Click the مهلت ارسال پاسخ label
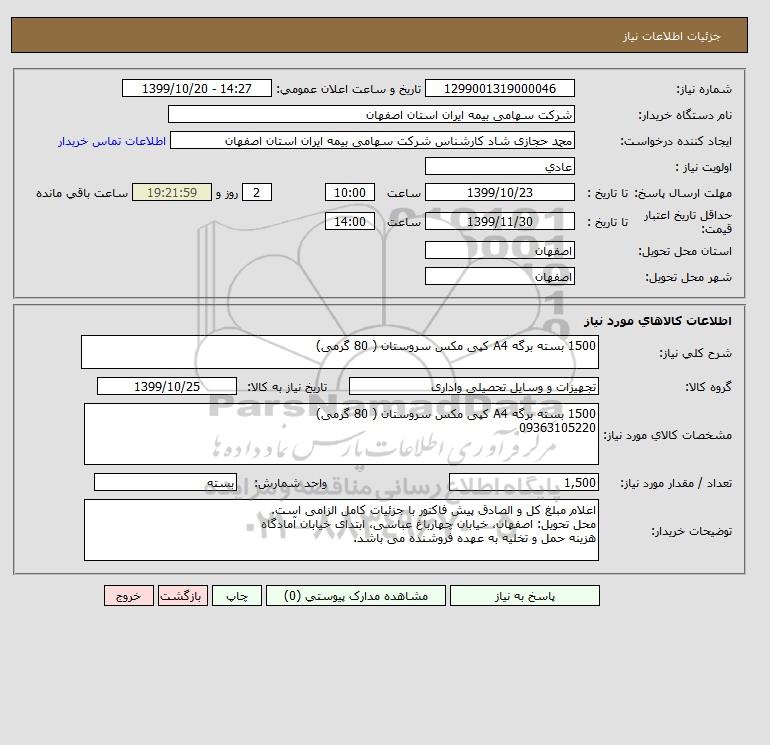This screenshot has height=745, width=770. 684,193
